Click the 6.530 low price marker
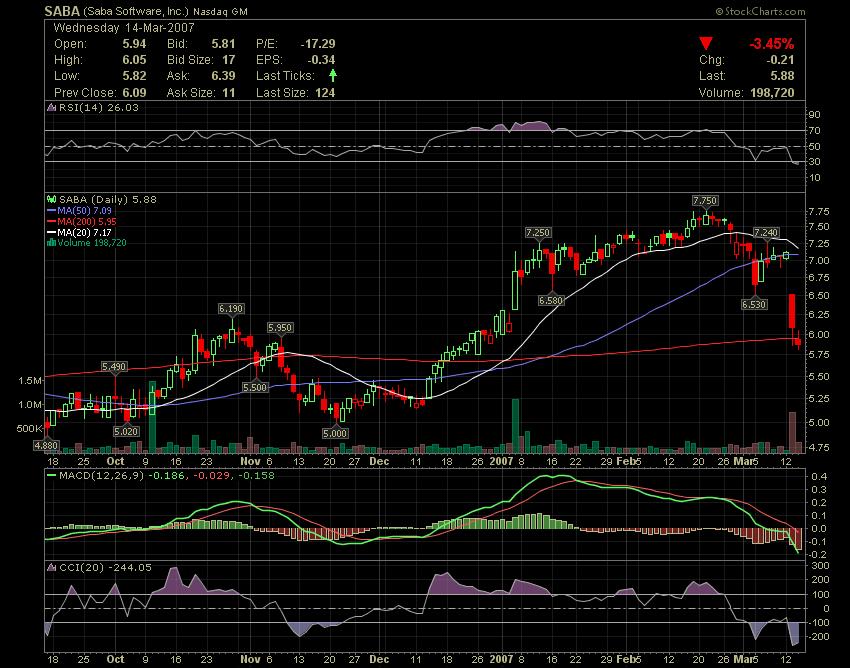 click(754, 304)
